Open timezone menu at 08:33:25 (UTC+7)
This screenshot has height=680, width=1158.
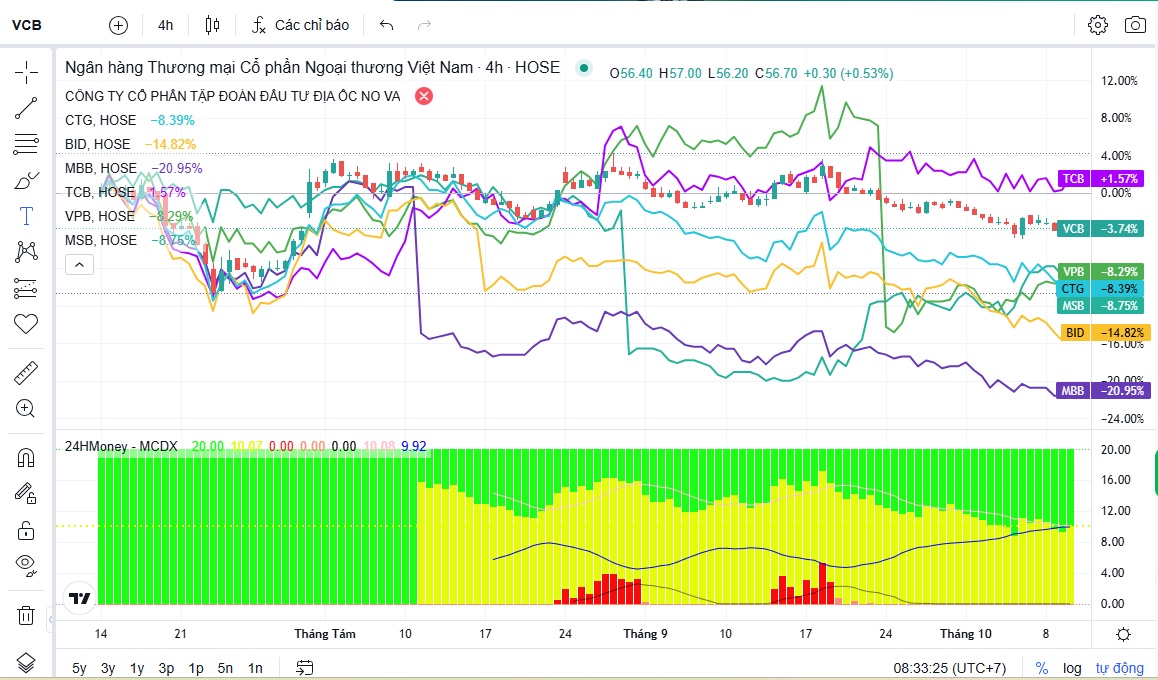click(950, 668)
